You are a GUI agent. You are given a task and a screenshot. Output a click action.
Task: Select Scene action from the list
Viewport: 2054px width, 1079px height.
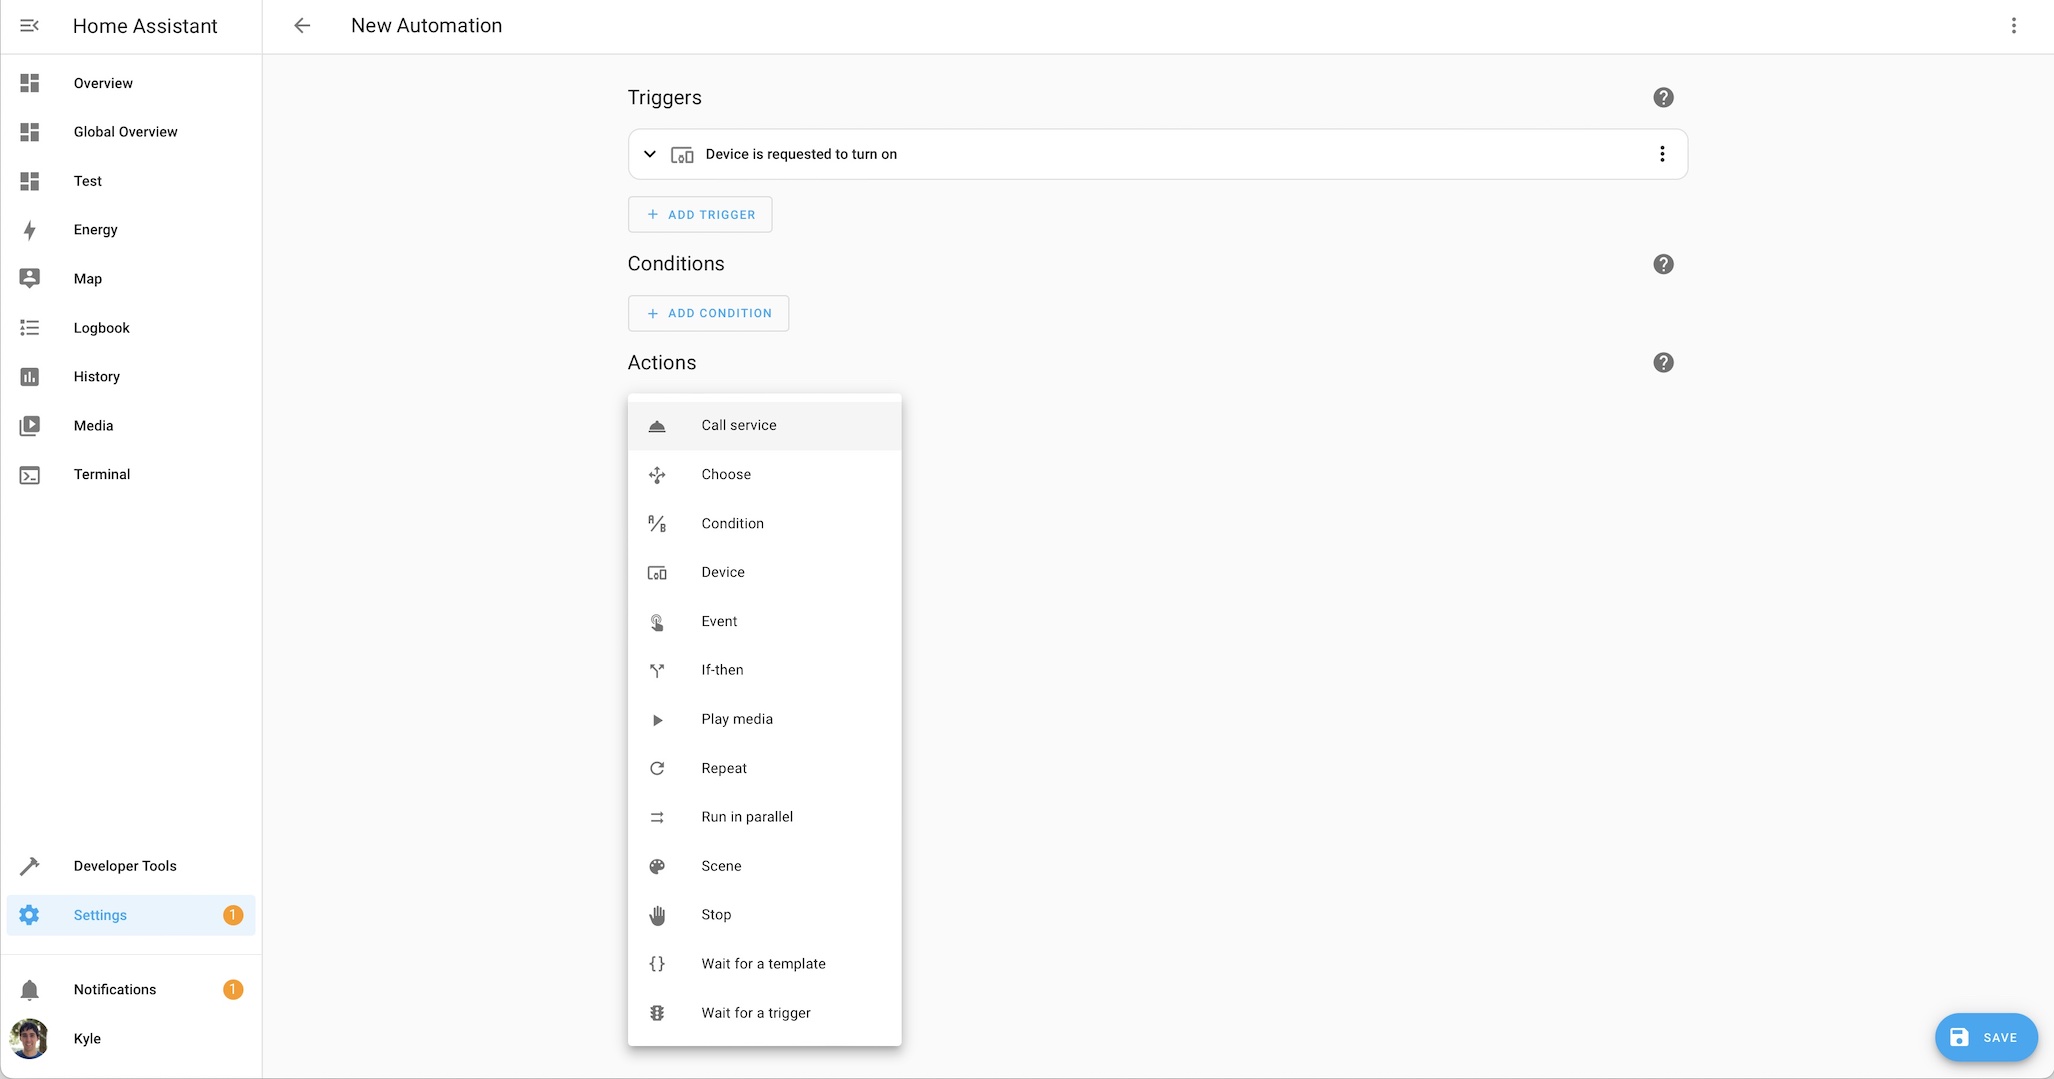pos(765,867)
